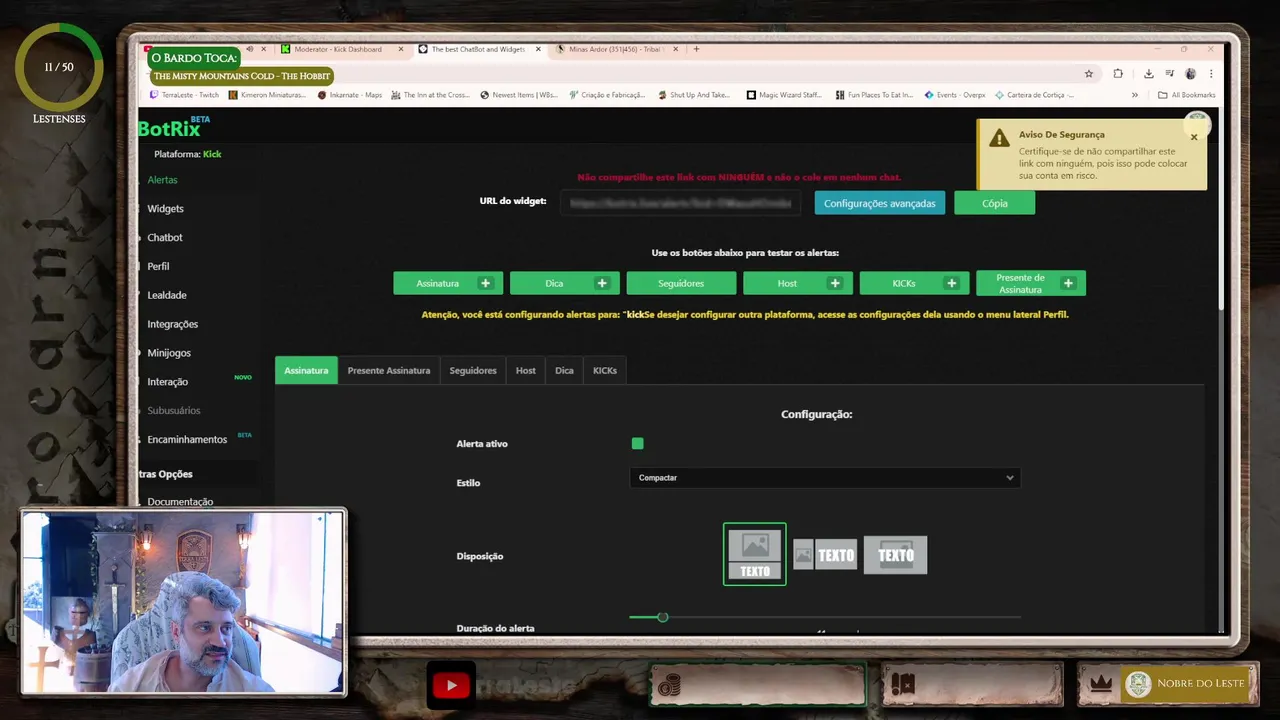The width and height of the screenshot is (1280, 720).
Task: Open Documentação in sidebar
Action: (x=180, y=502)
